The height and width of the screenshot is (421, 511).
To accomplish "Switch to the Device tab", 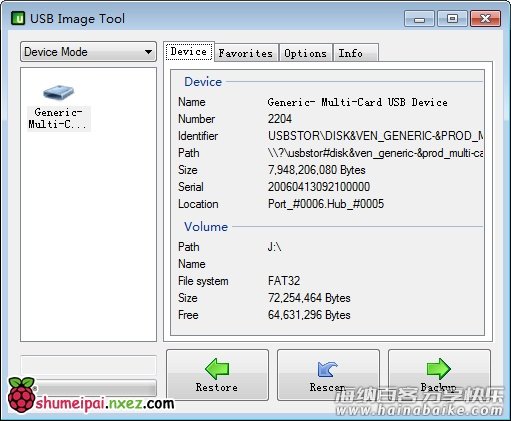I will pyautogui.click(x=189, y=51).
